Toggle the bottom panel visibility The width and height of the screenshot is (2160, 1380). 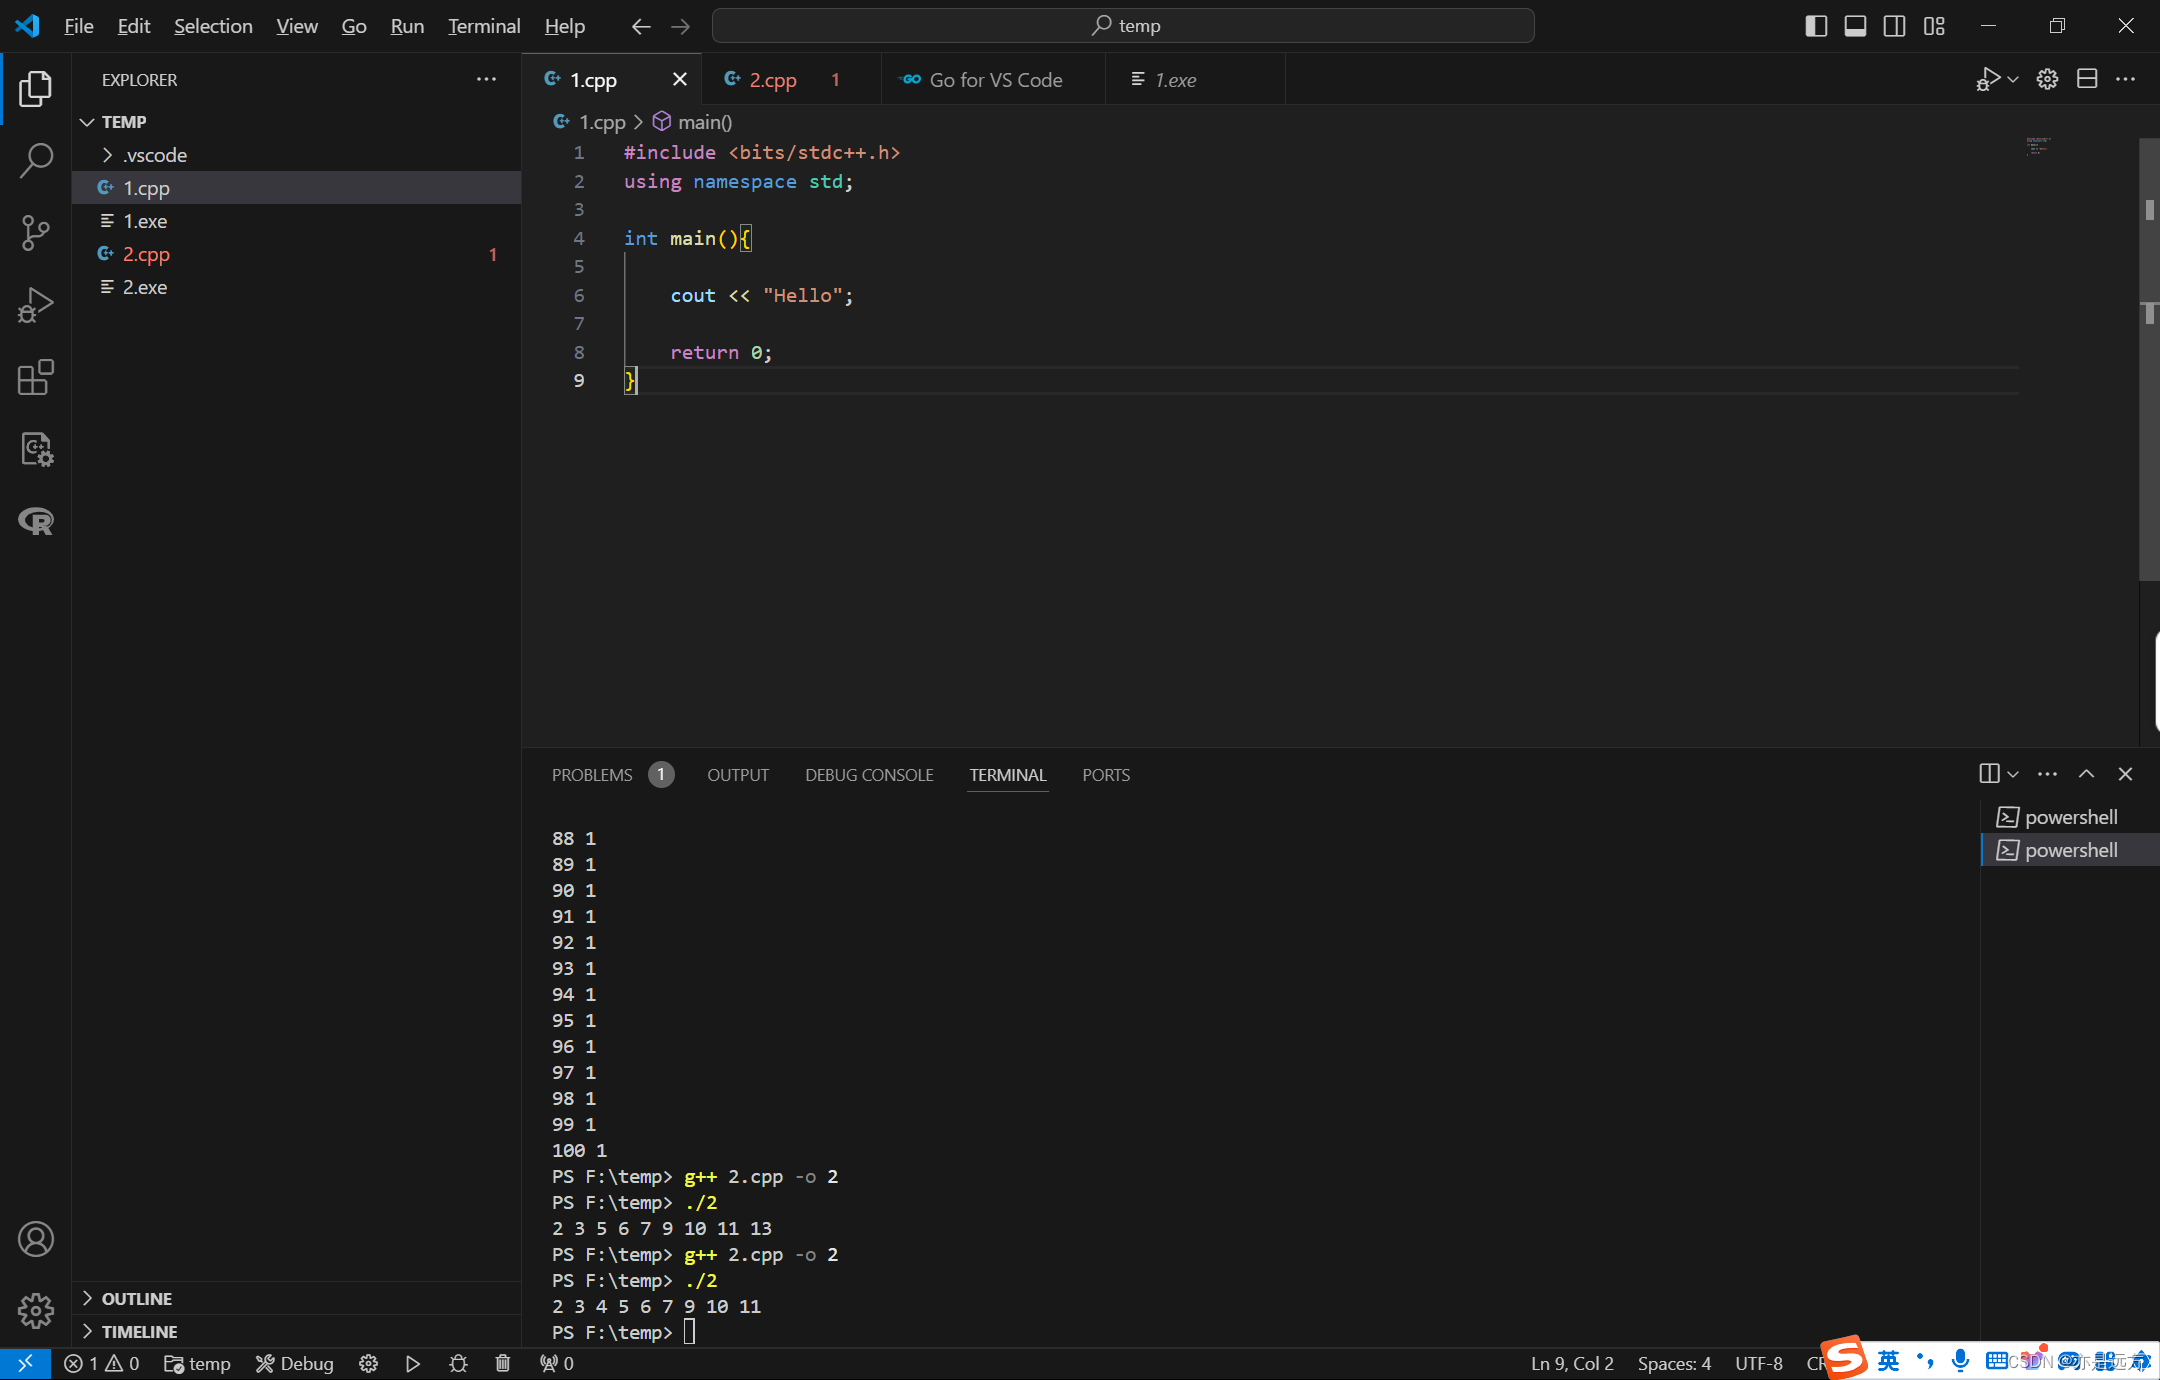(x=1855, y=25)
